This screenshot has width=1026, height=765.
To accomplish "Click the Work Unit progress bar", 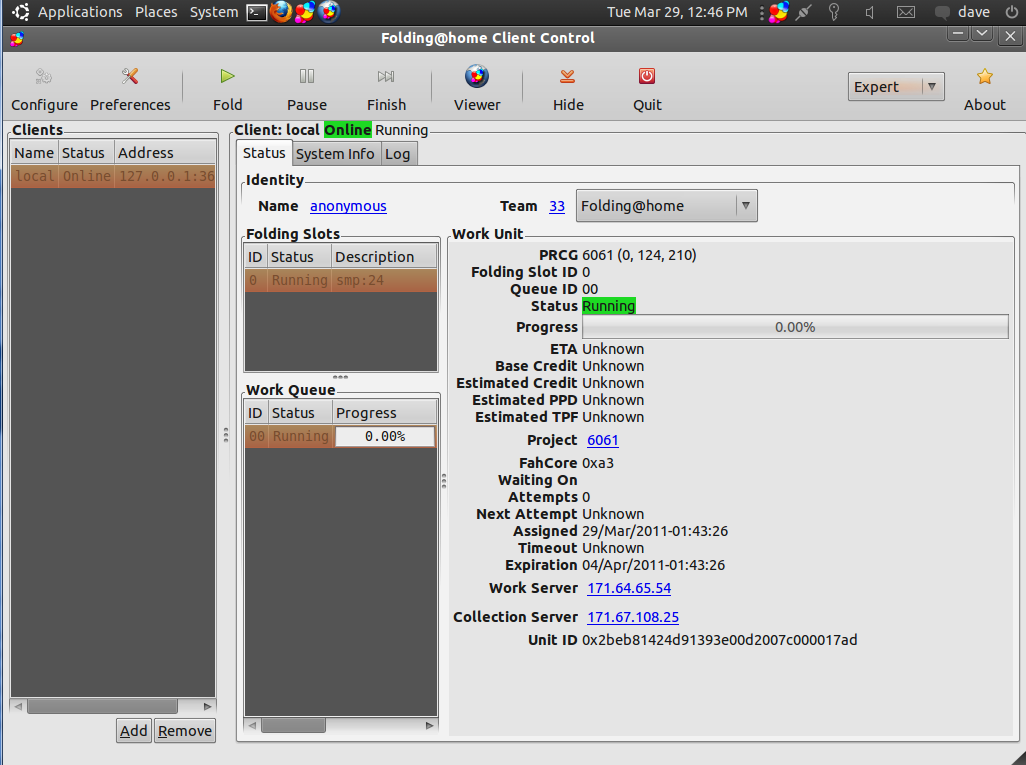I will [795, 327].
